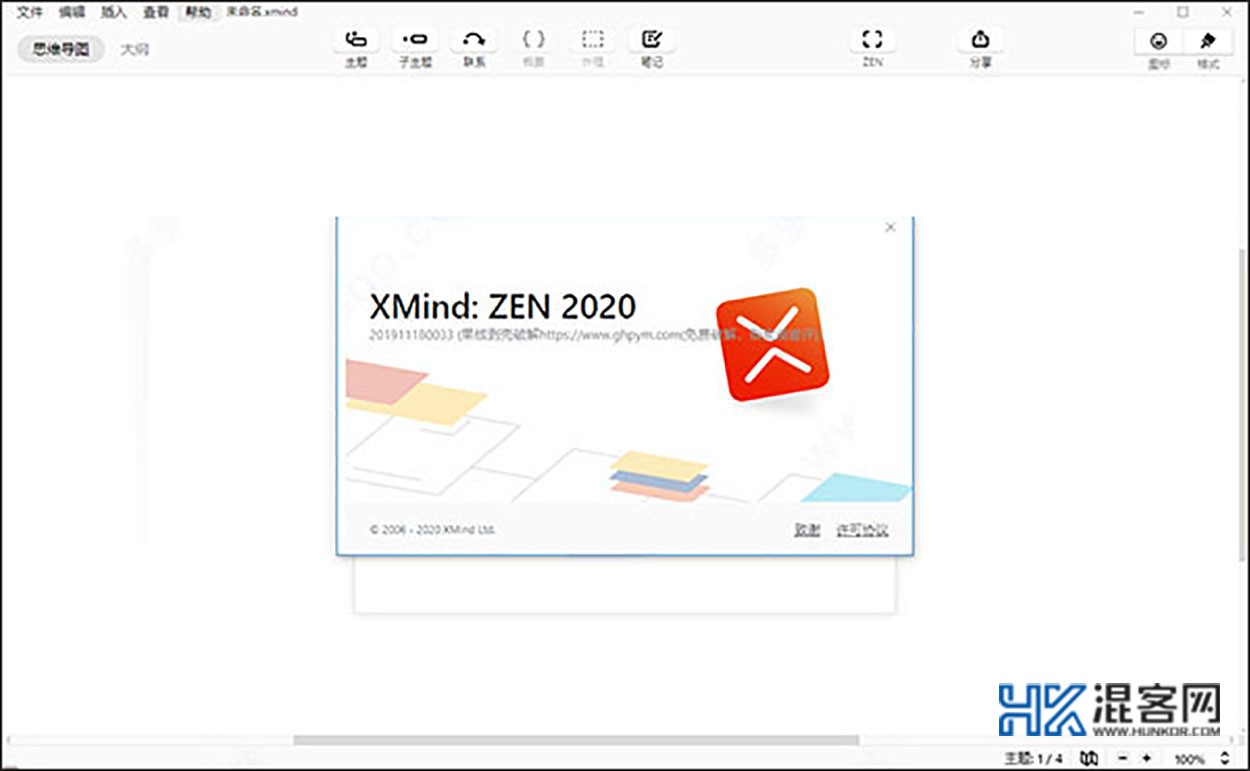Click the 主题: 1 / 4 topic count

pos(1035,759)
